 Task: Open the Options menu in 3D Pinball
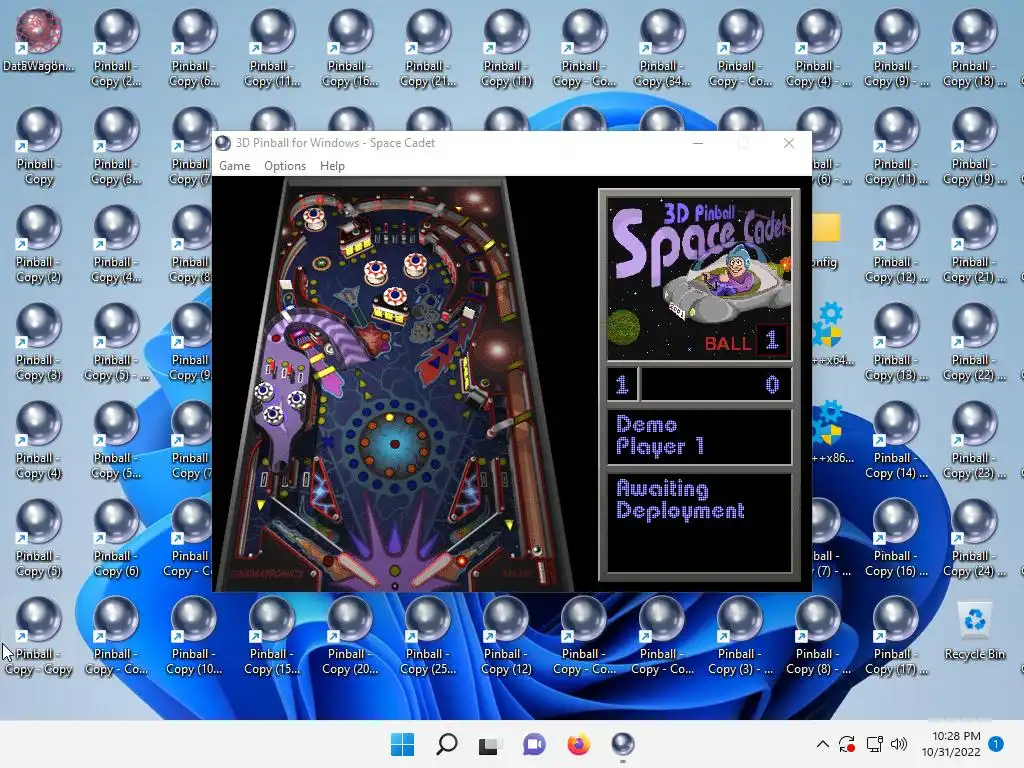pyautogui.click(x=285, y=166)
